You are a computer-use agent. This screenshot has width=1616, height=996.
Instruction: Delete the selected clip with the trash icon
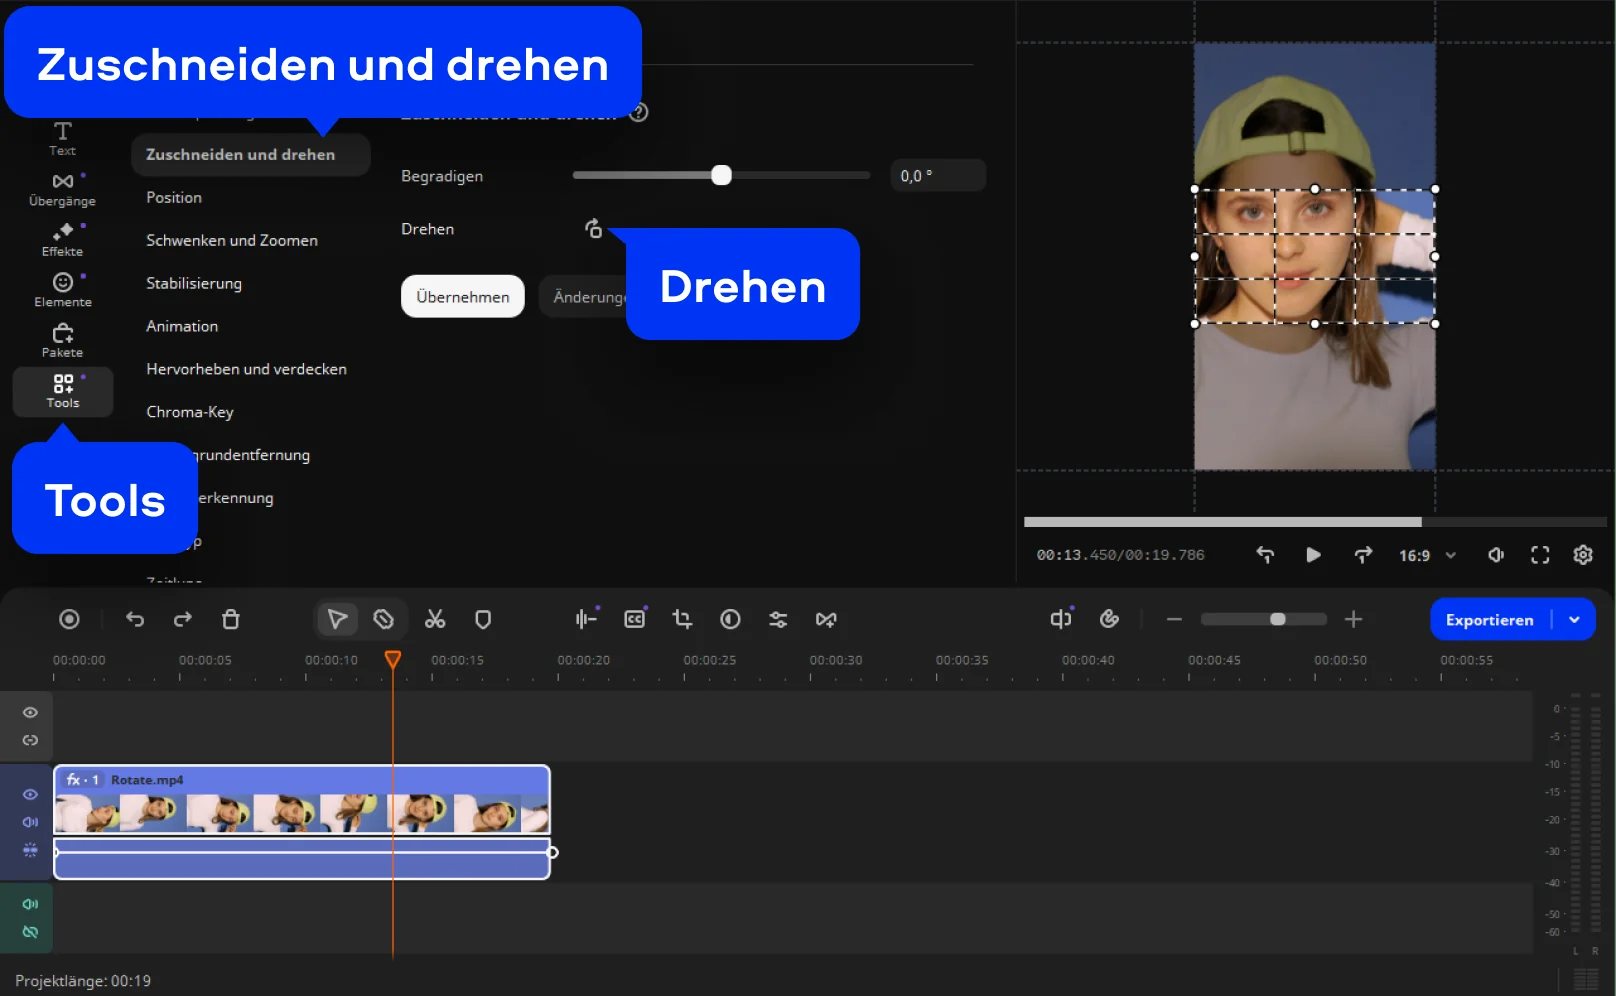(x=231, y=620)
